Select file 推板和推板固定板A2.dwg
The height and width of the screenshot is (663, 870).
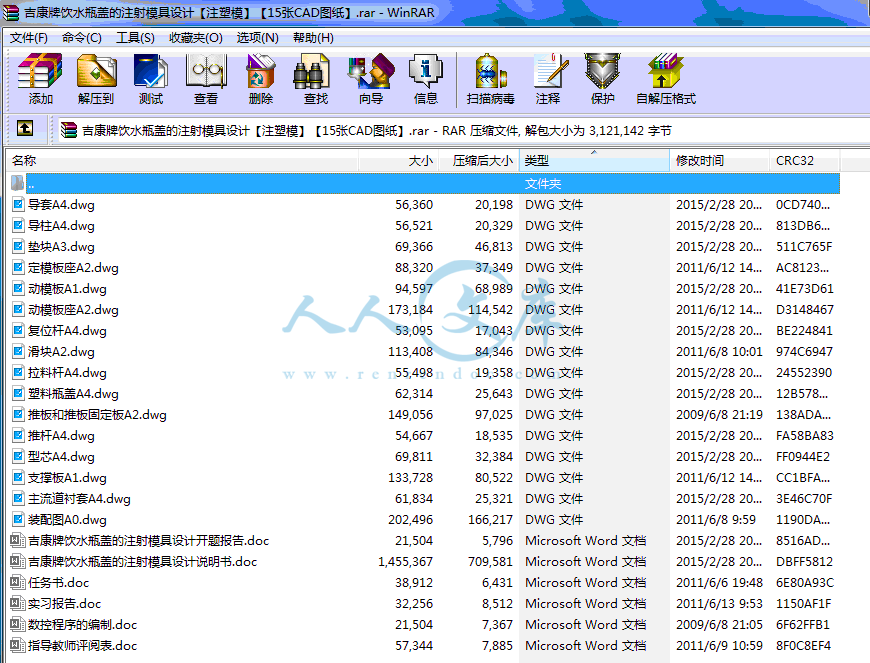pos(97,415)
